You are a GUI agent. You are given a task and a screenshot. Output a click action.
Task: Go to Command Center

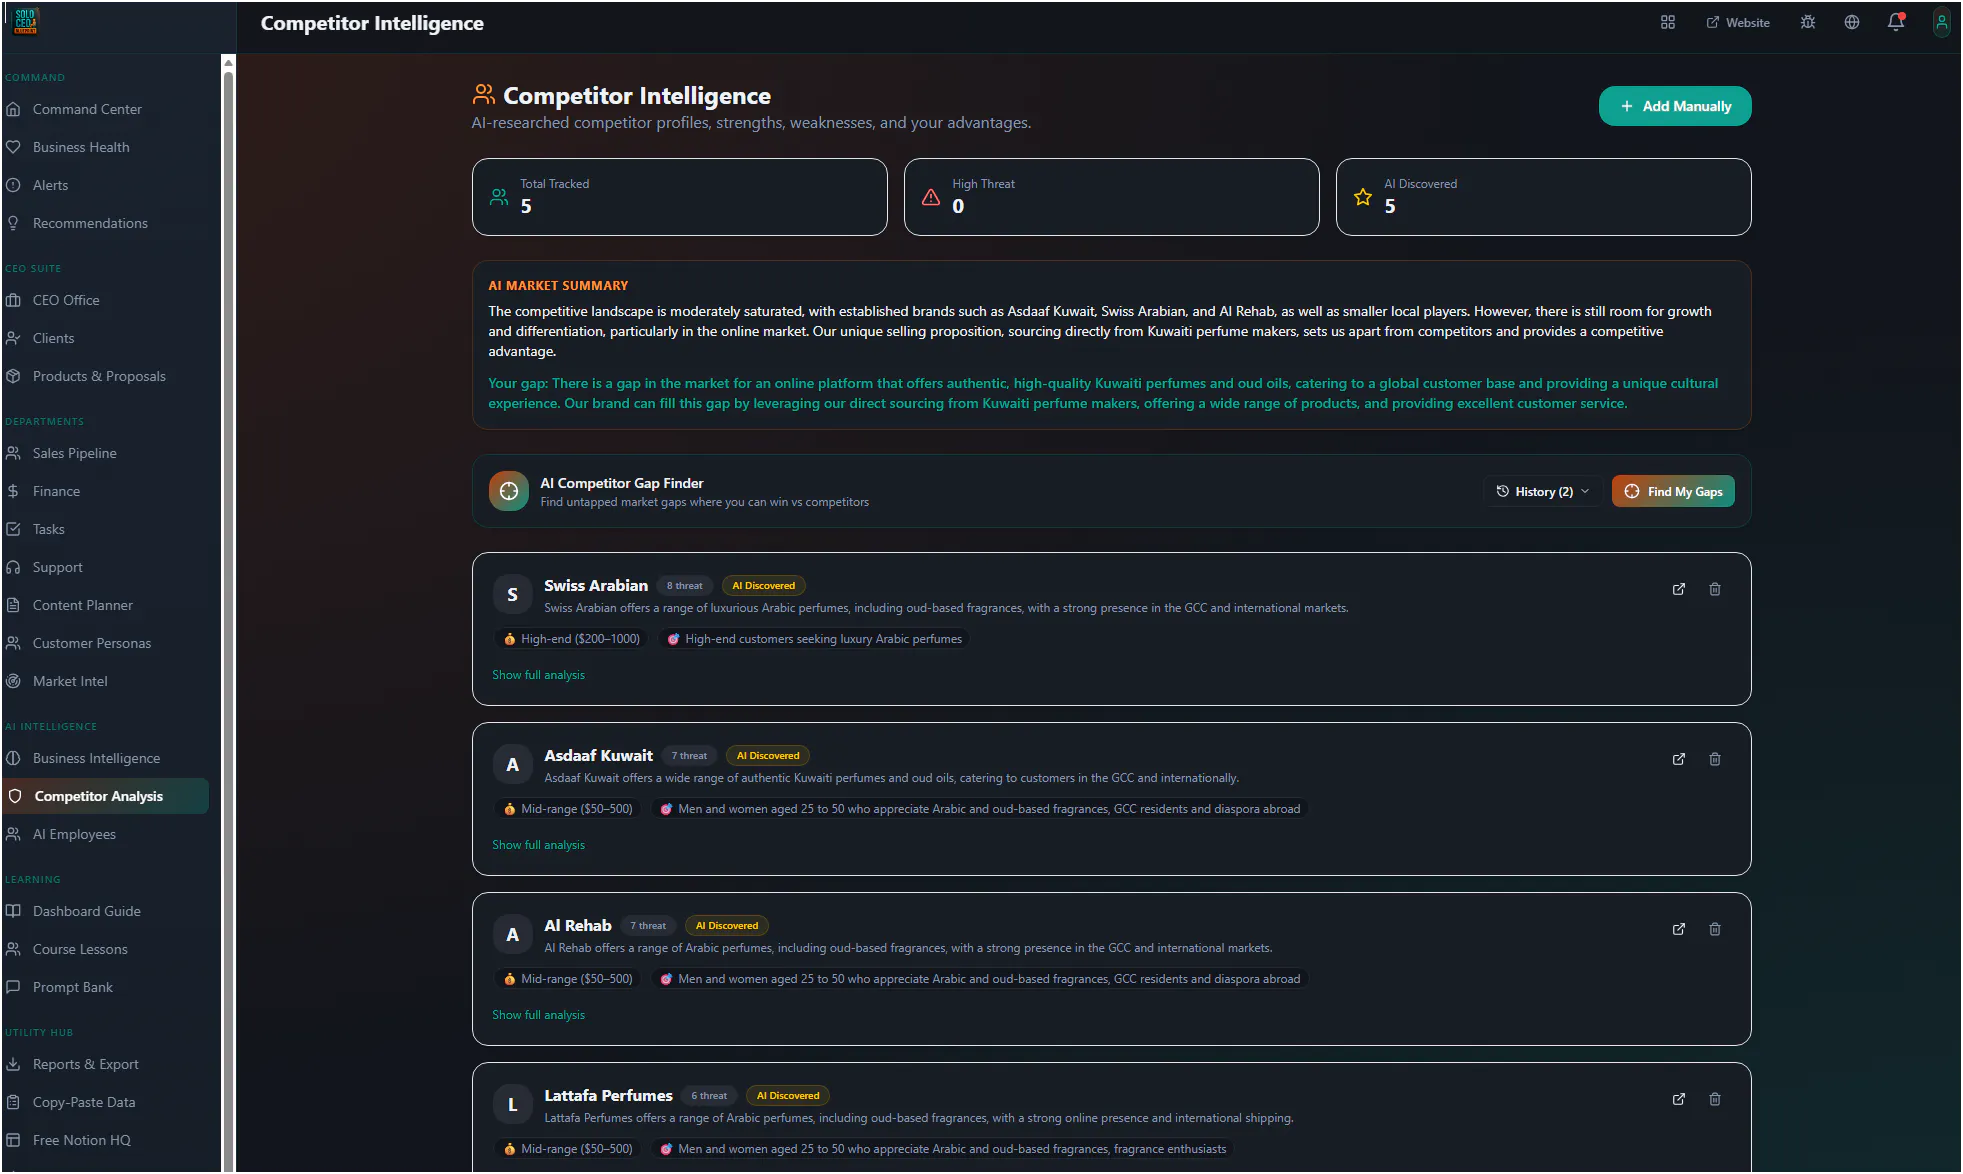point(106,109)
